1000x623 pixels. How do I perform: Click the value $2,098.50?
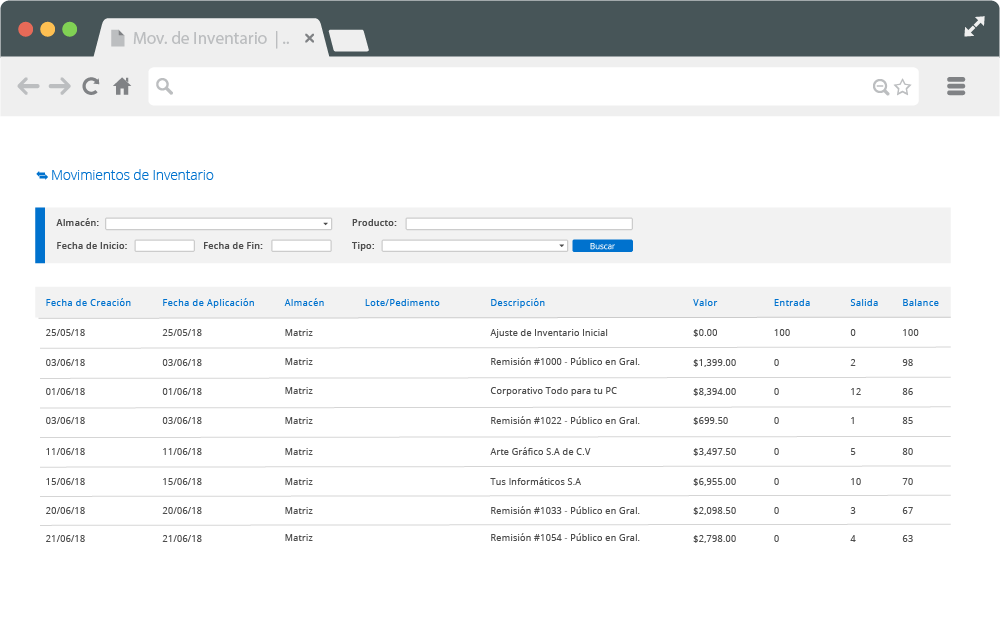coord(714,511)
